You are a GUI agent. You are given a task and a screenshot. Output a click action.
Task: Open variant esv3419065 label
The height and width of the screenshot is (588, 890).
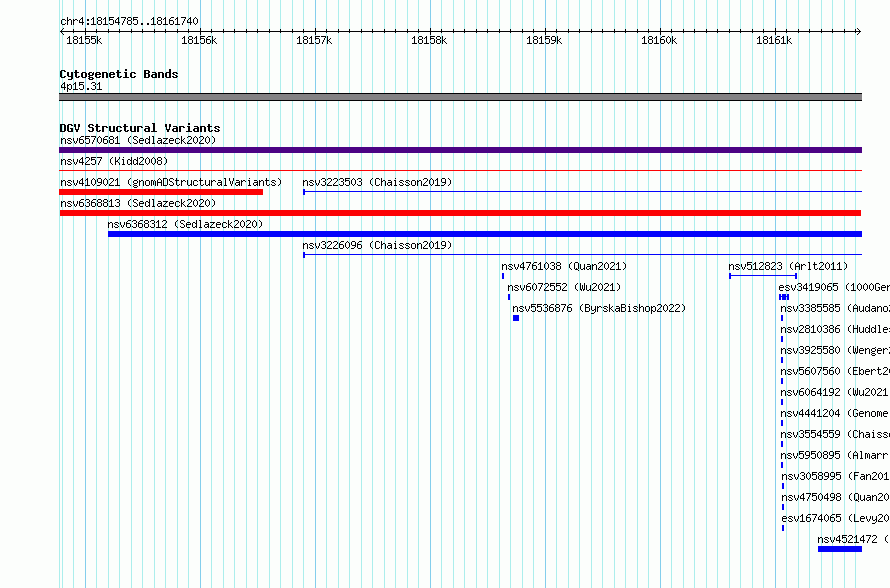(834, 287)
